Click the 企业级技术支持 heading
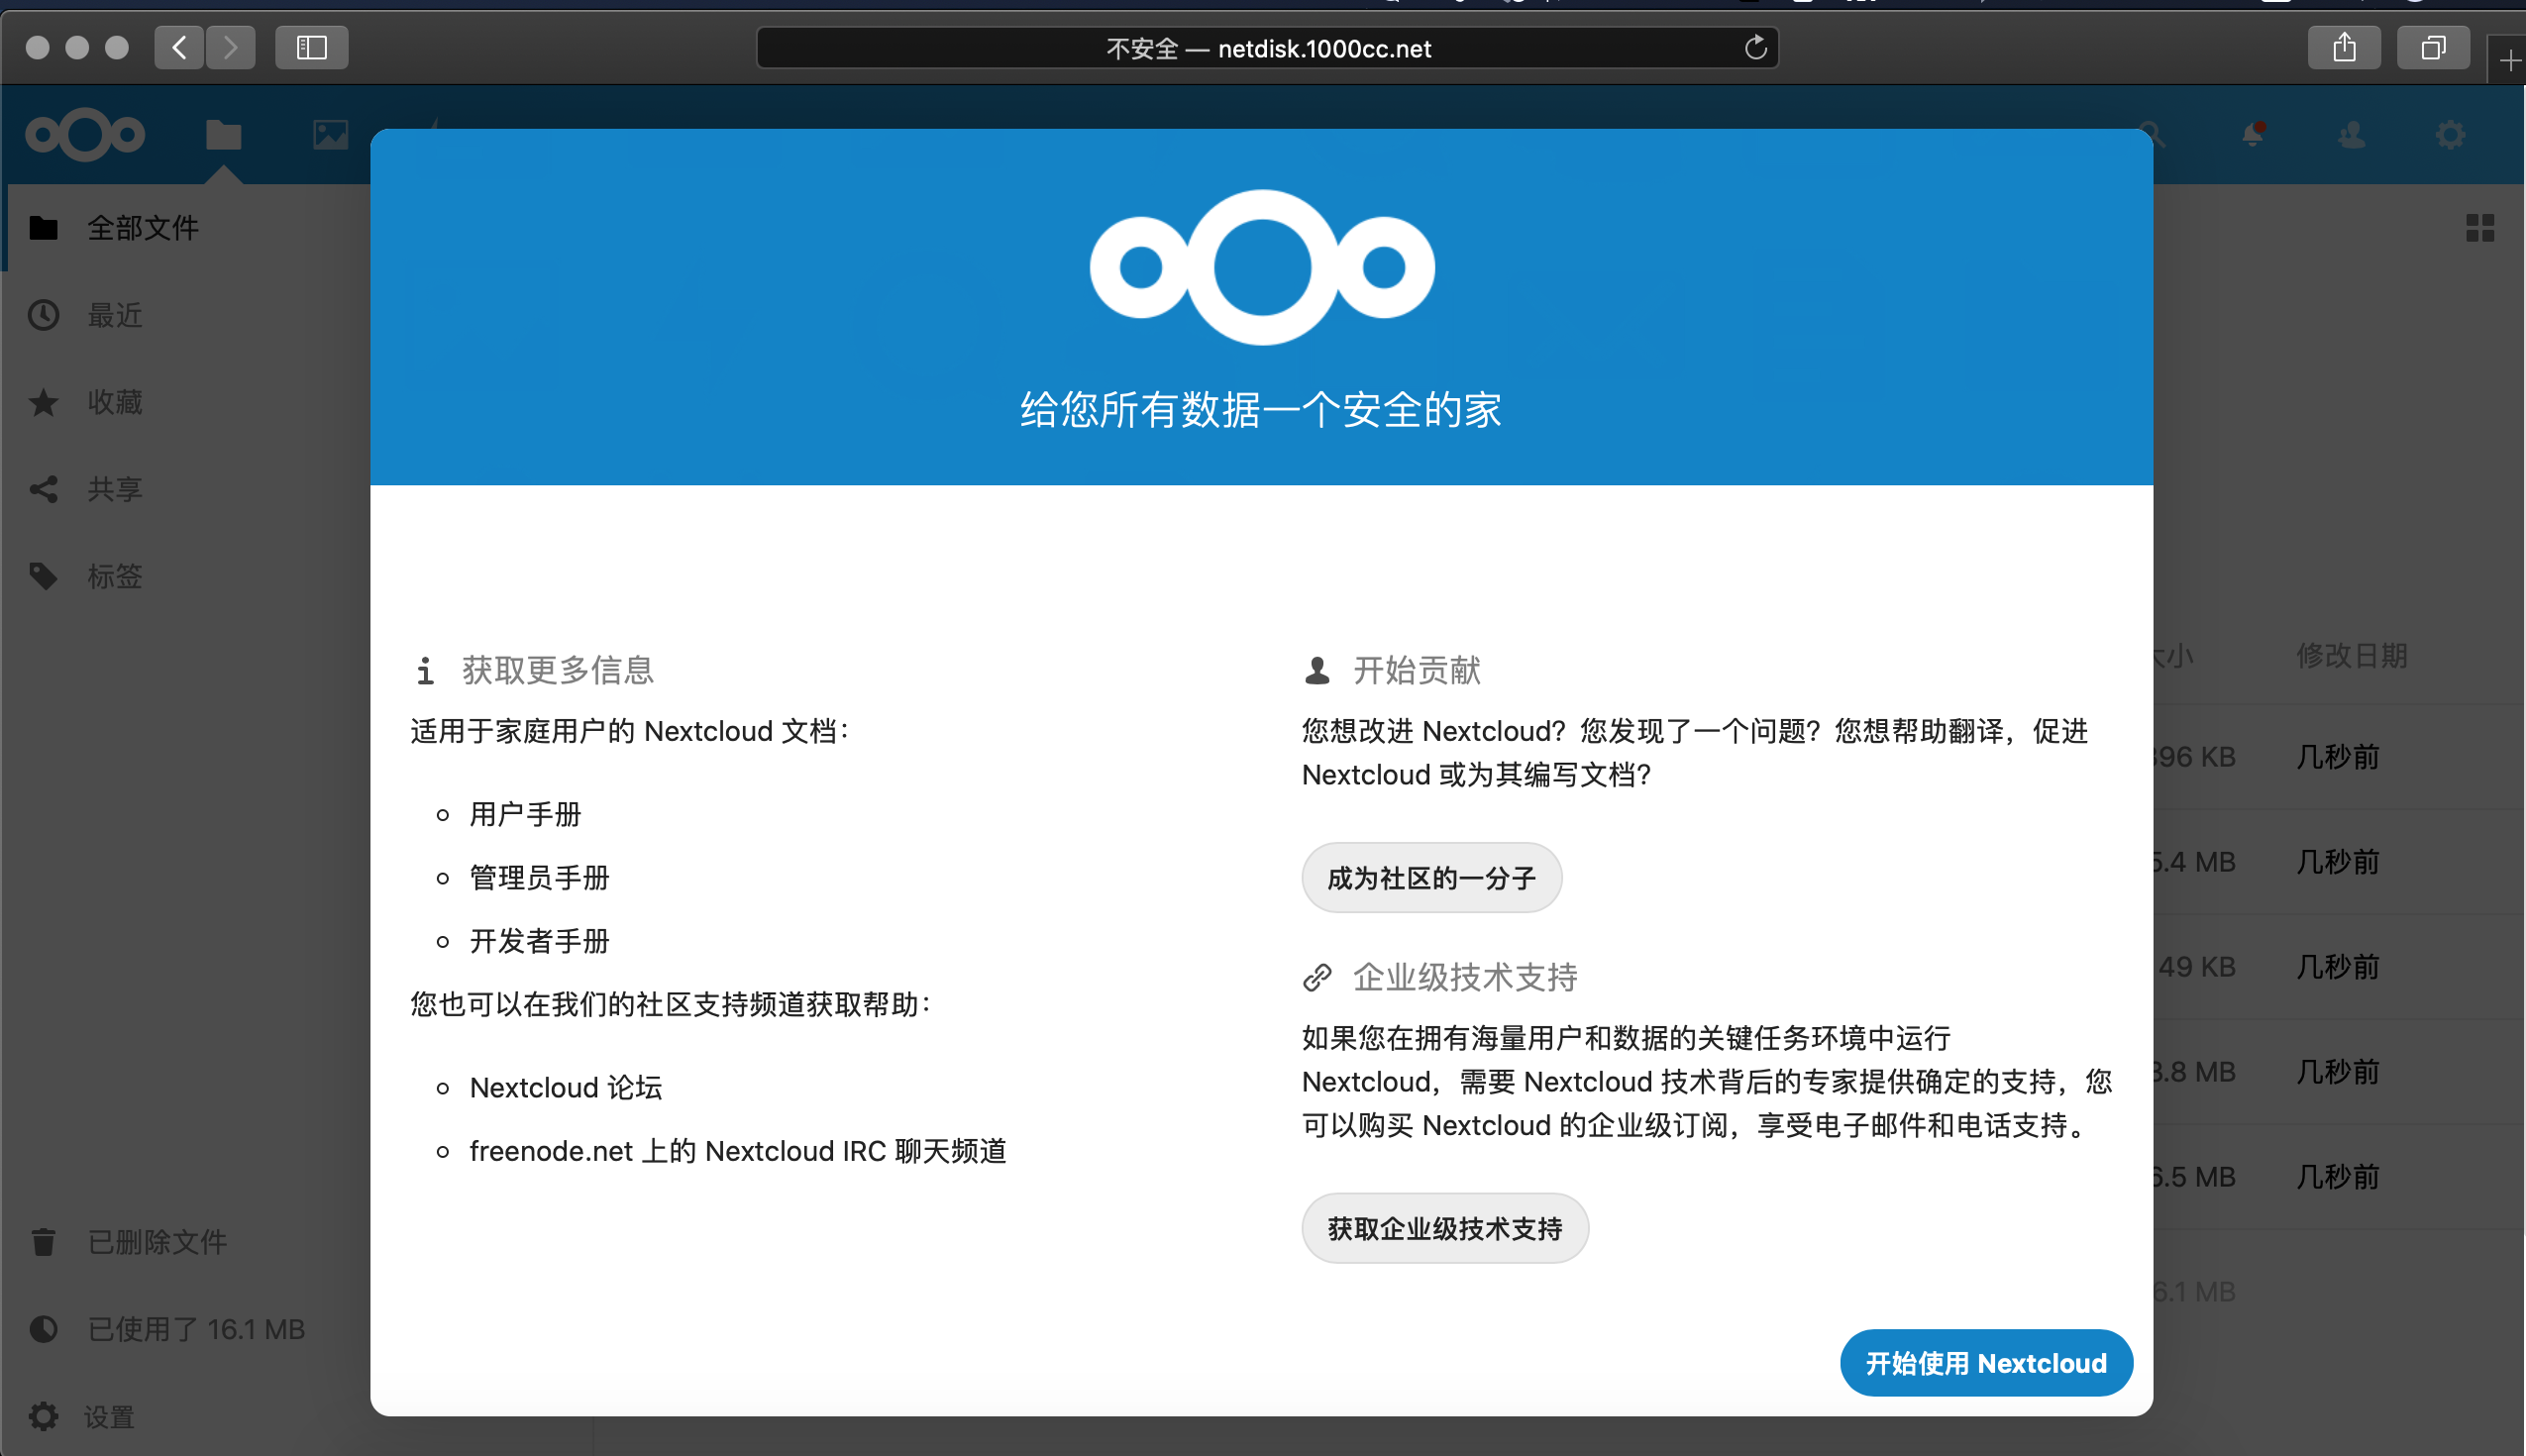Screen dimensions: 2526x1456 pyautogui.click(x=1465, y=977)
